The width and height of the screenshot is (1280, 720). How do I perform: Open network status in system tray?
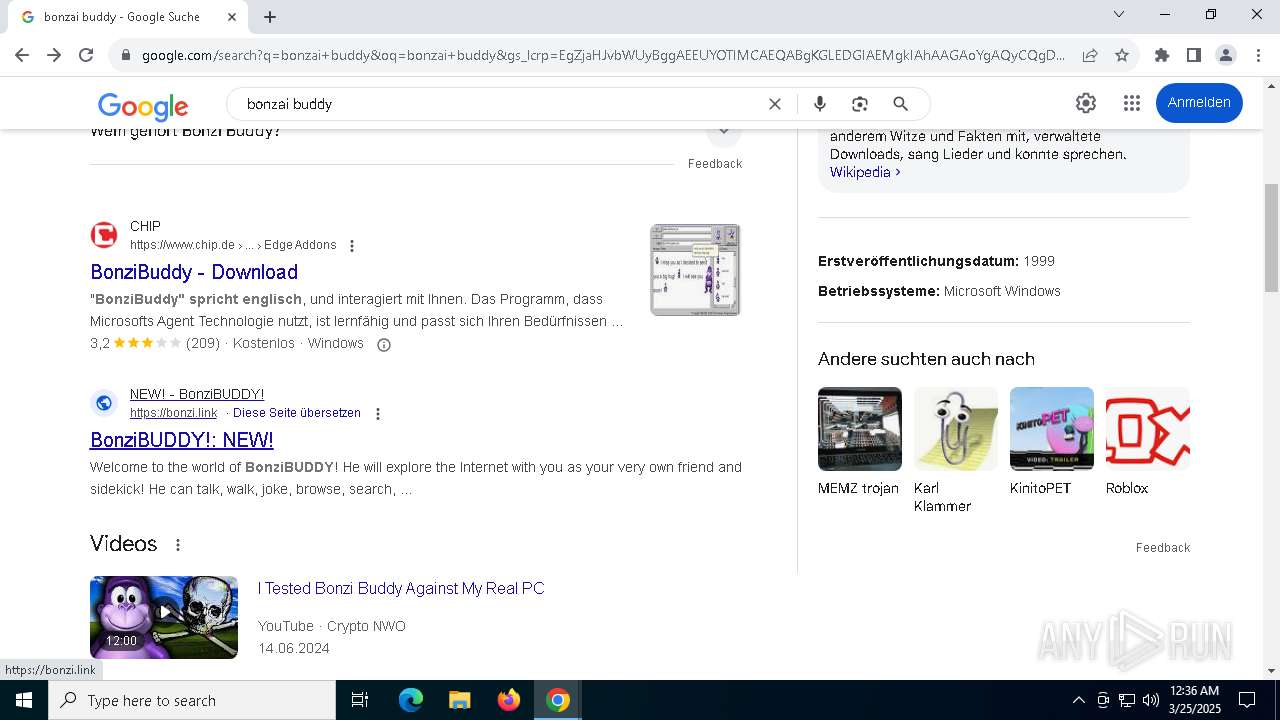coord(1127,700)
